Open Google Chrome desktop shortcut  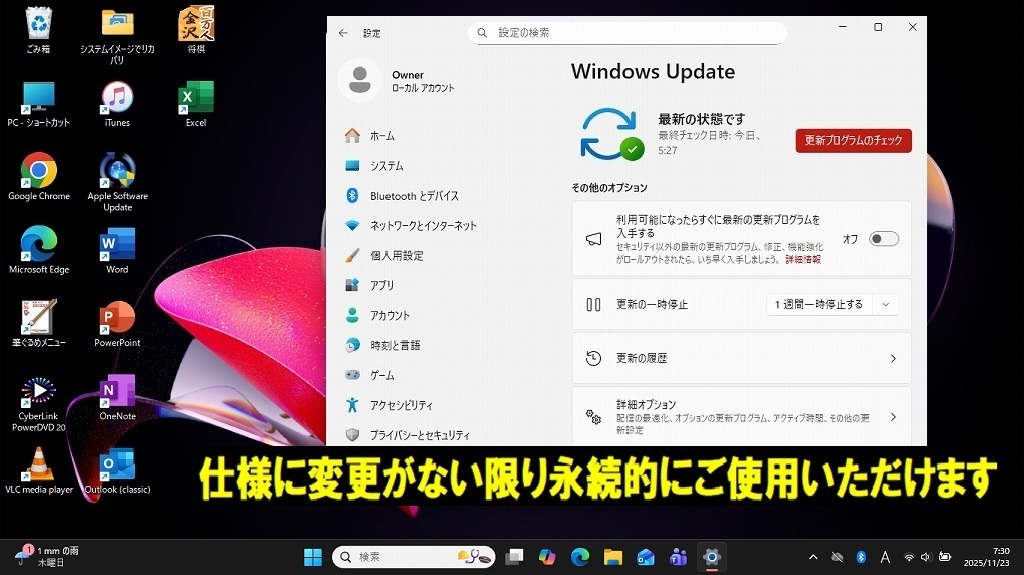[39, 177]
